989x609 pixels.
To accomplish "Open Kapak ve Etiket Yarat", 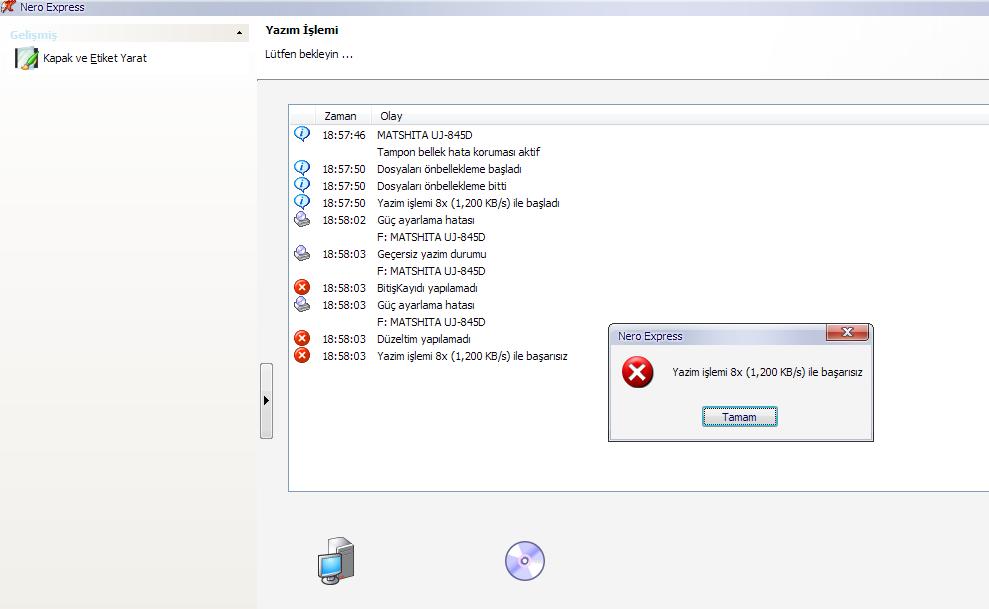I will [x=95, y=58].
